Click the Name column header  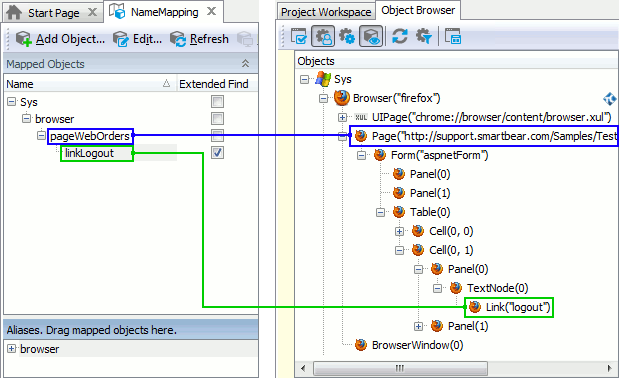coord(90,84)
